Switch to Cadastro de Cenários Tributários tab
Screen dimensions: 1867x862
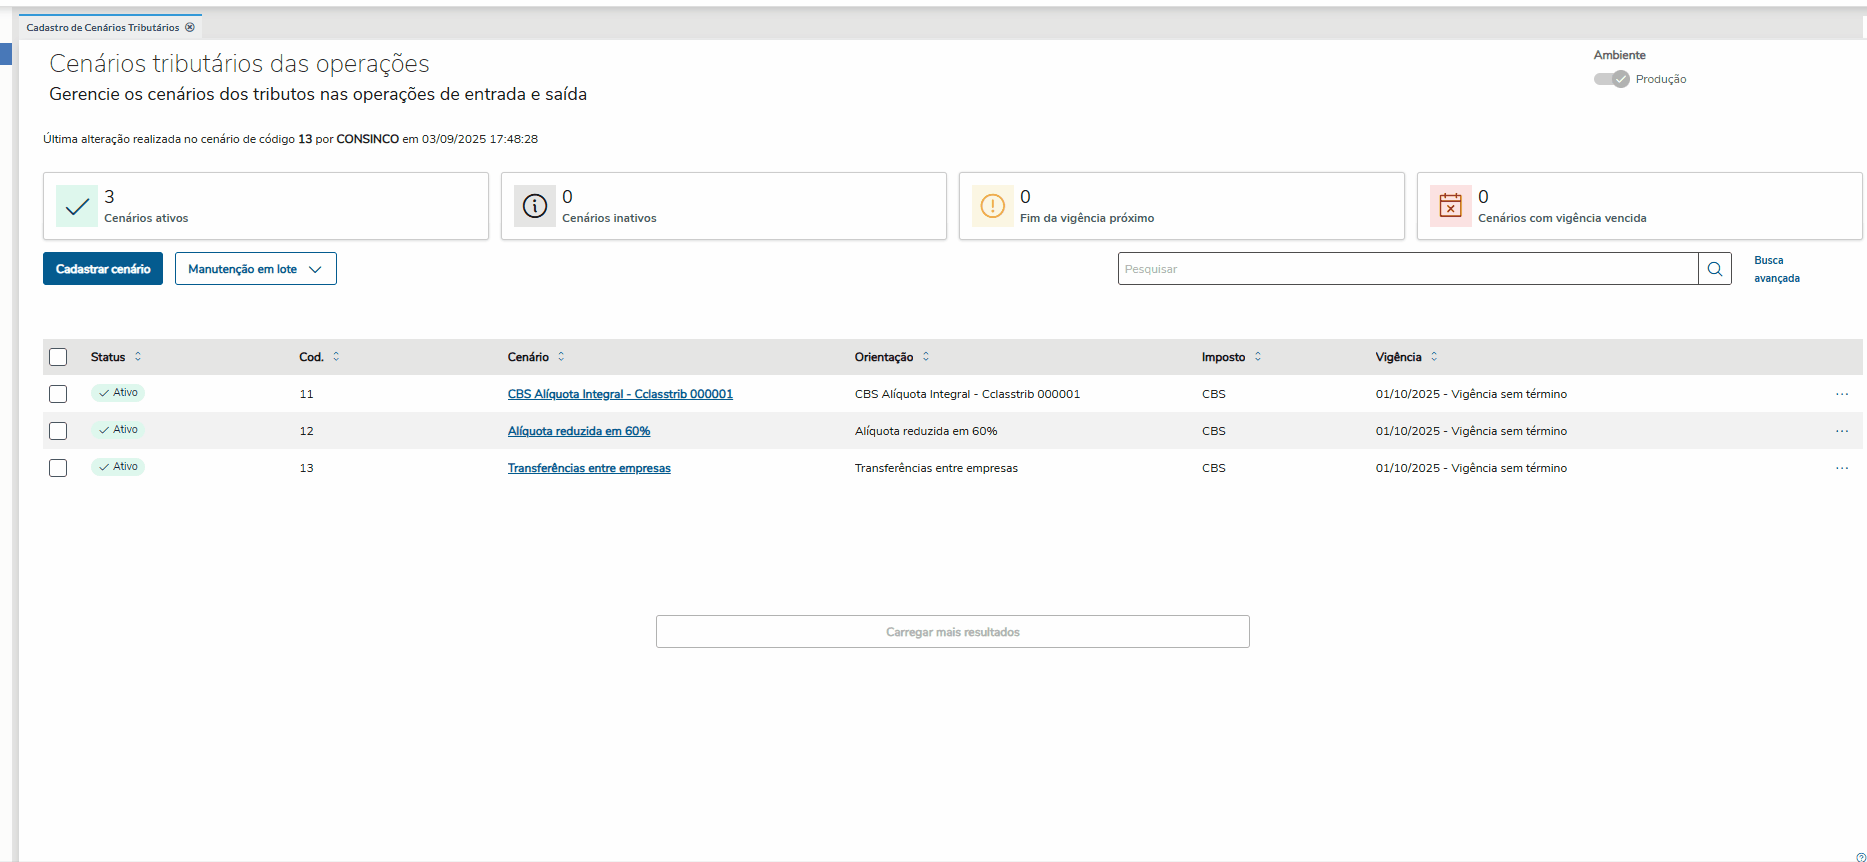pyautogui.click(x=102, y=28)
